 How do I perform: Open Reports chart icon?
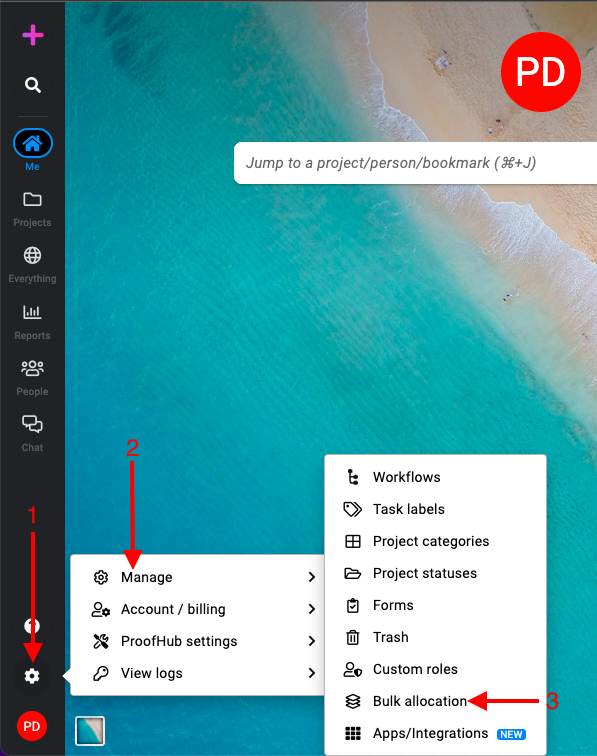click(x=32, y=312)
